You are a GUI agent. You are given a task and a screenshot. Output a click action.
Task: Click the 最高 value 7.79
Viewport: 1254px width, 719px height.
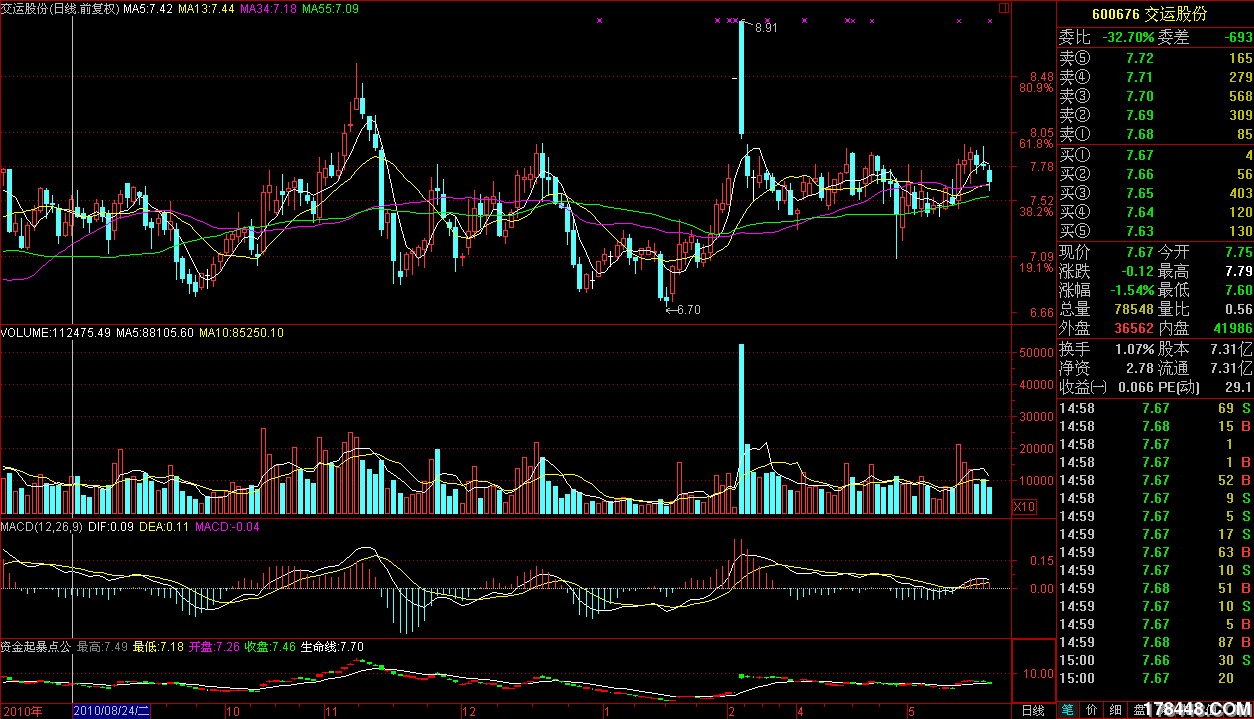pos(1238,271)
